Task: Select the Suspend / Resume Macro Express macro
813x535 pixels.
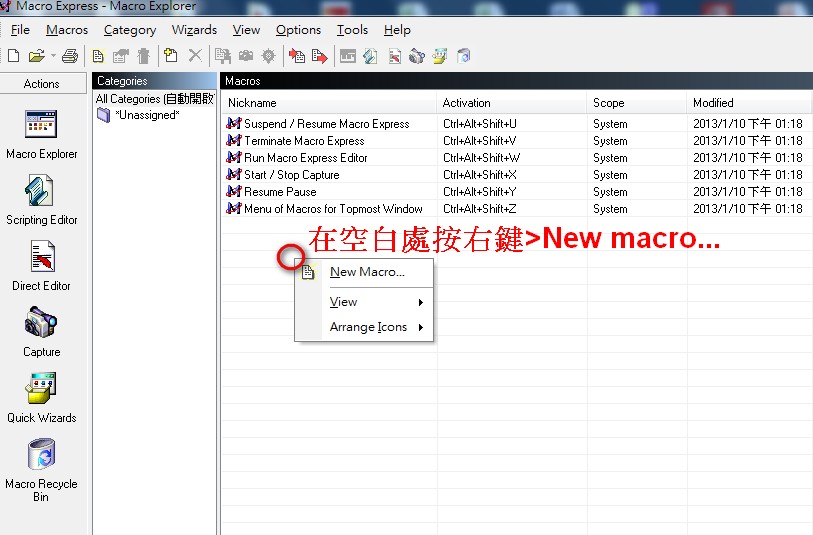Action: click(327, 123)
